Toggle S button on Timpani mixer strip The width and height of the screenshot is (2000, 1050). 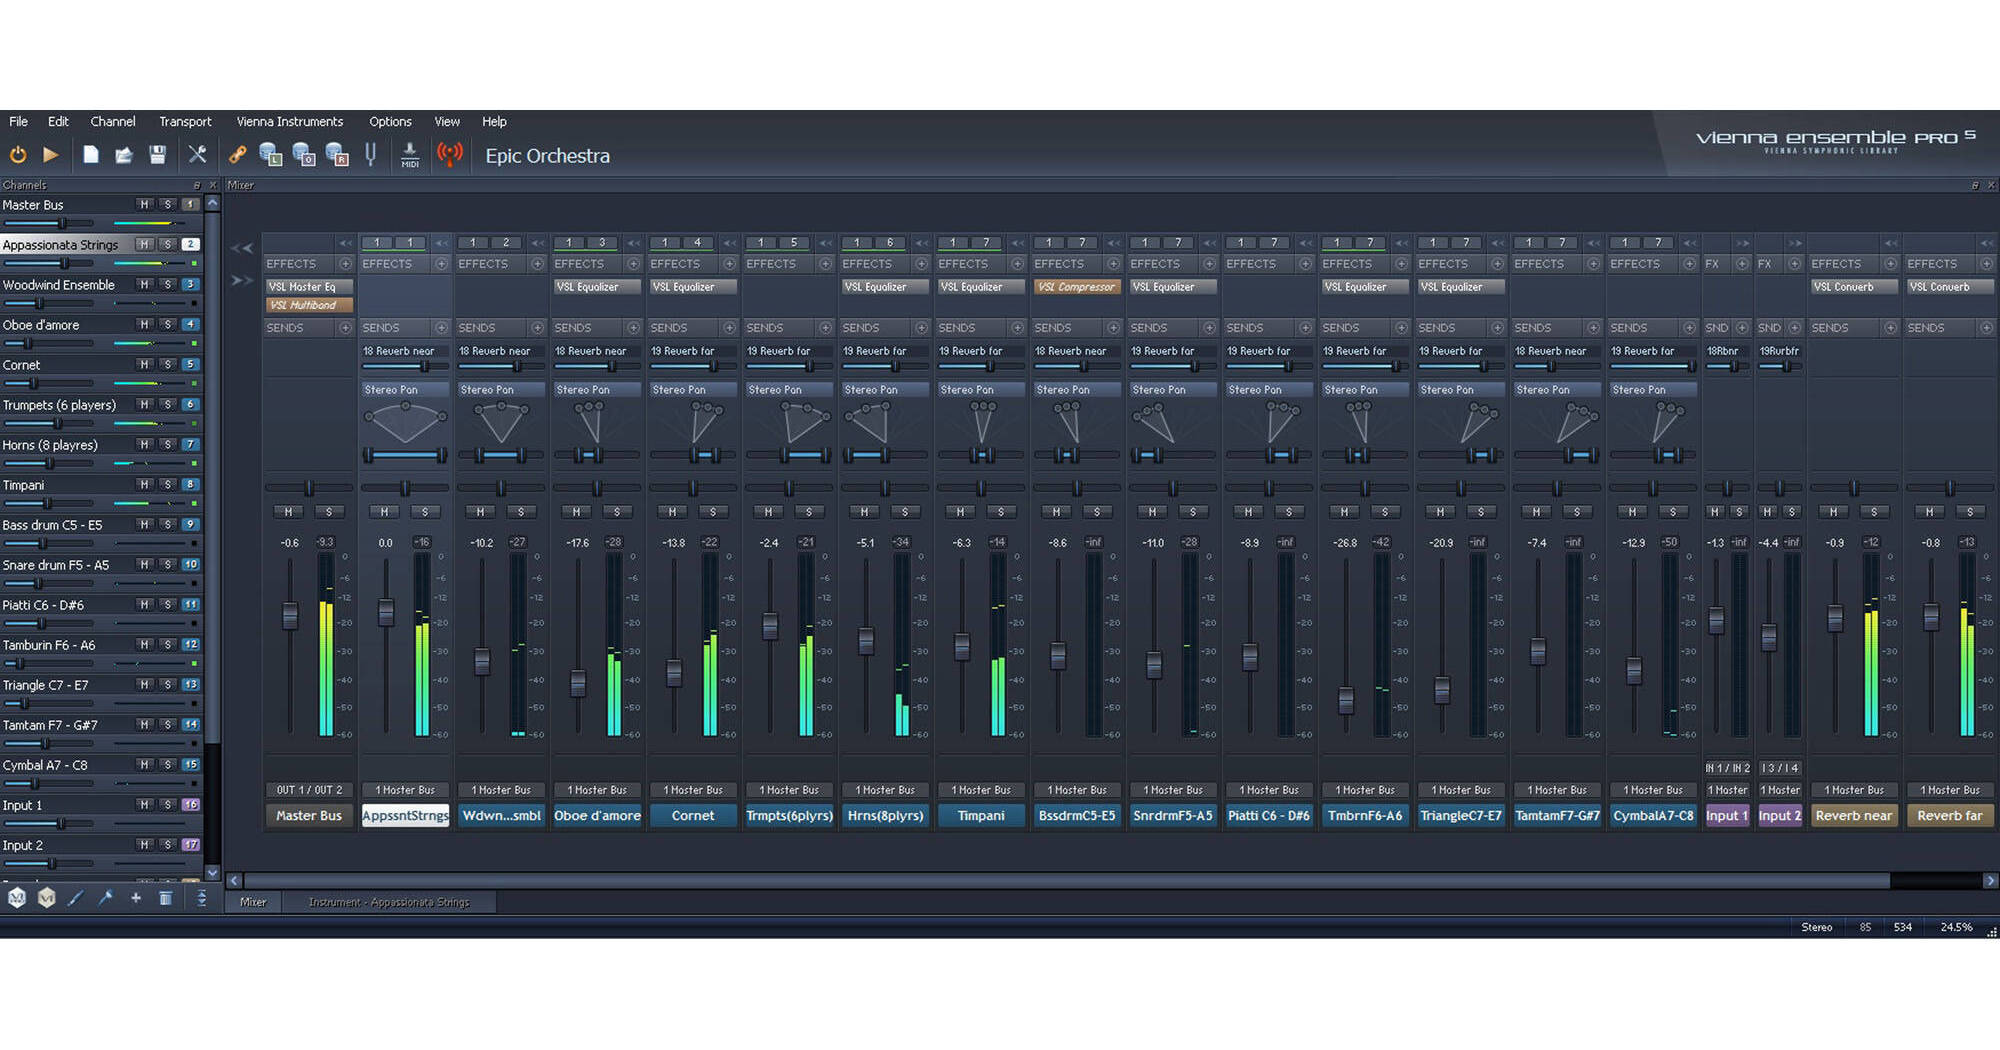point(1001,512)
